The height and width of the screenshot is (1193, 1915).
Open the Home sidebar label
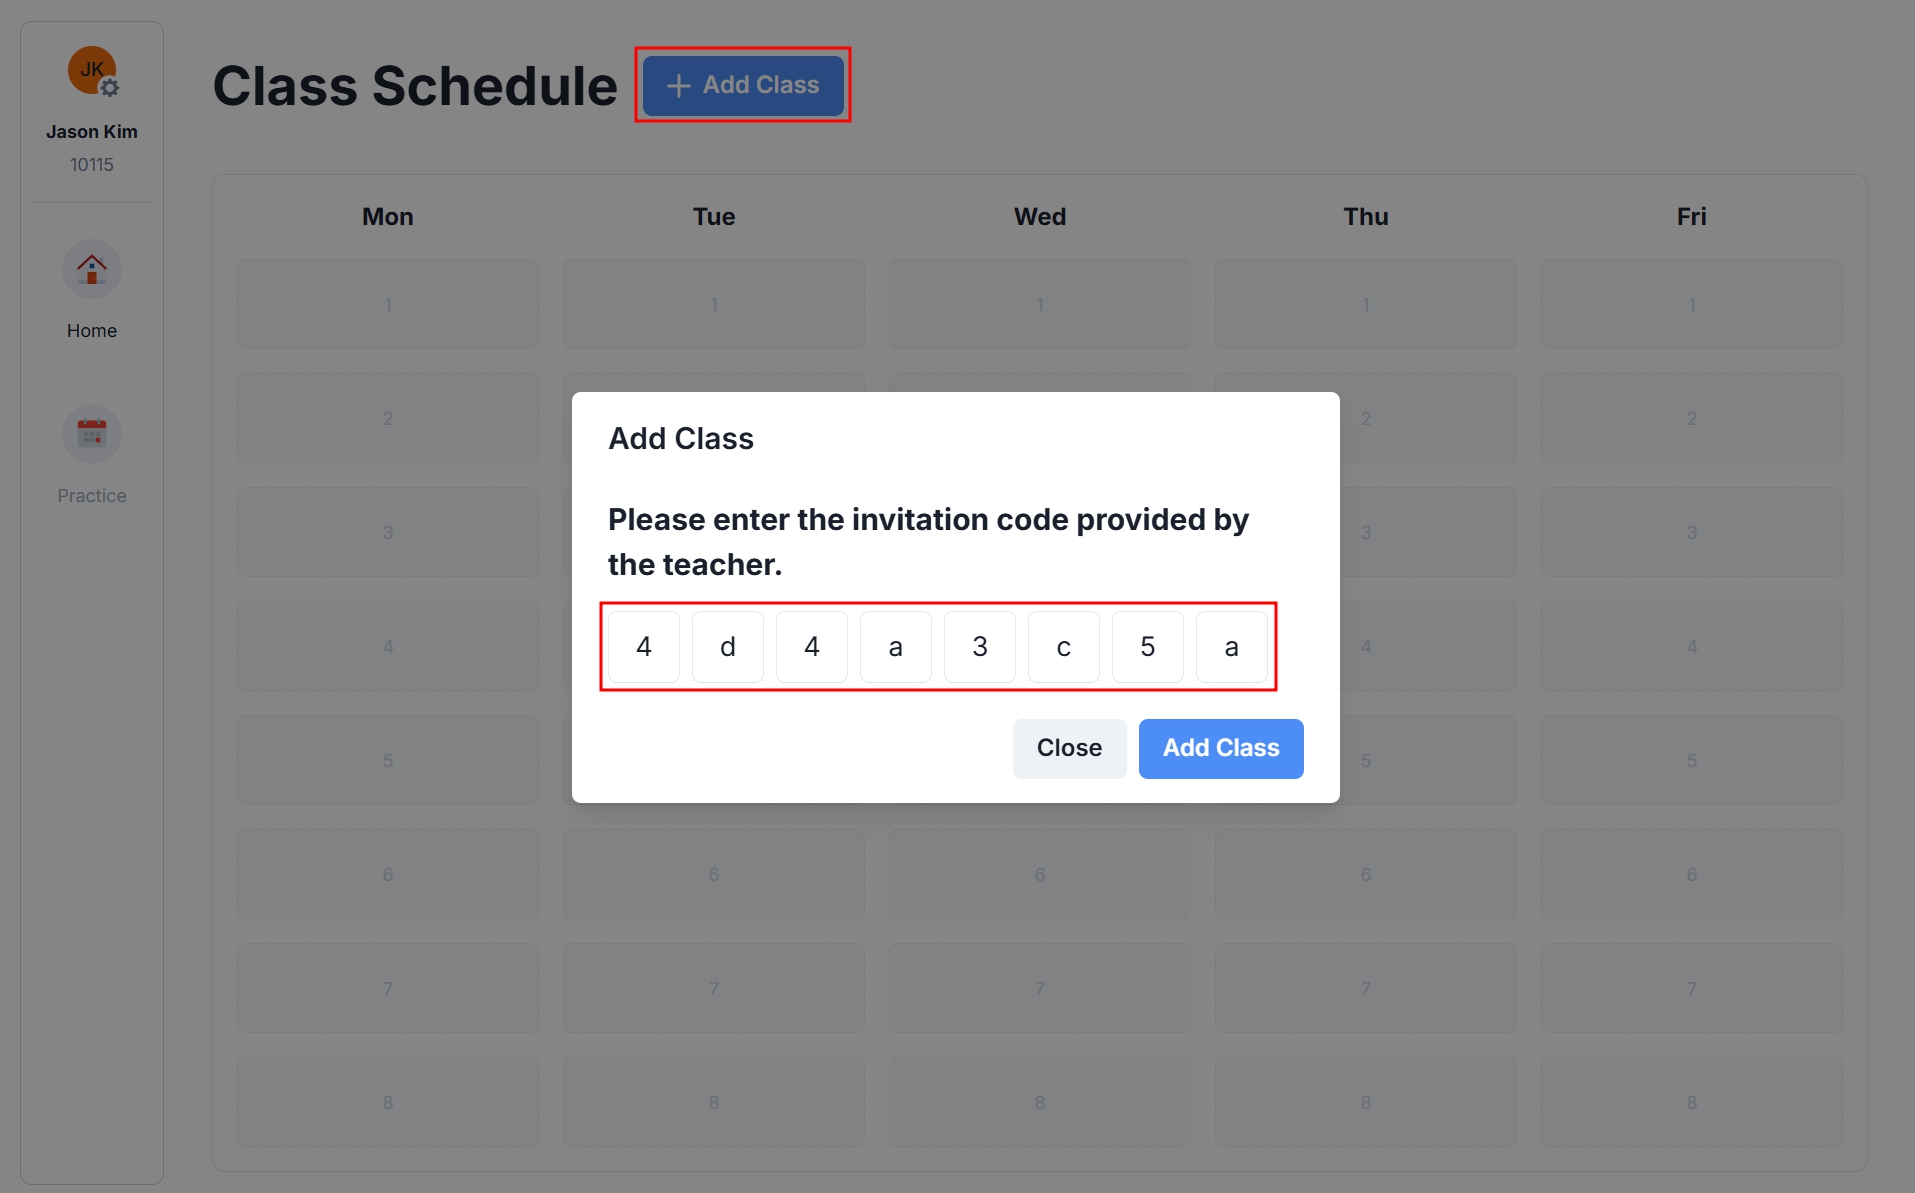point(92,331)
